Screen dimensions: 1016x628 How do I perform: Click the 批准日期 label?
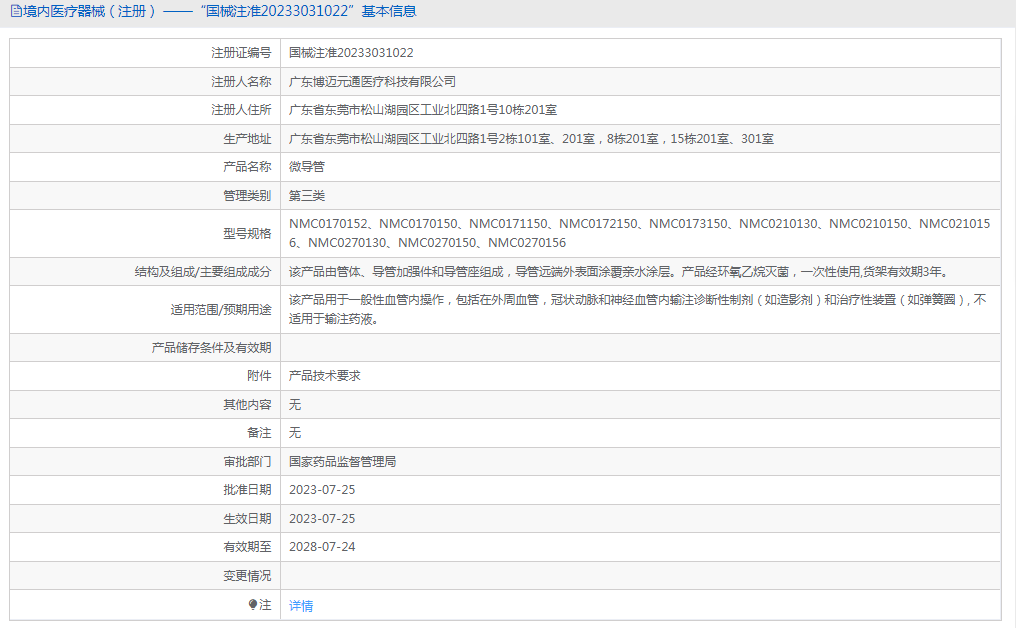tap(247, 490)
